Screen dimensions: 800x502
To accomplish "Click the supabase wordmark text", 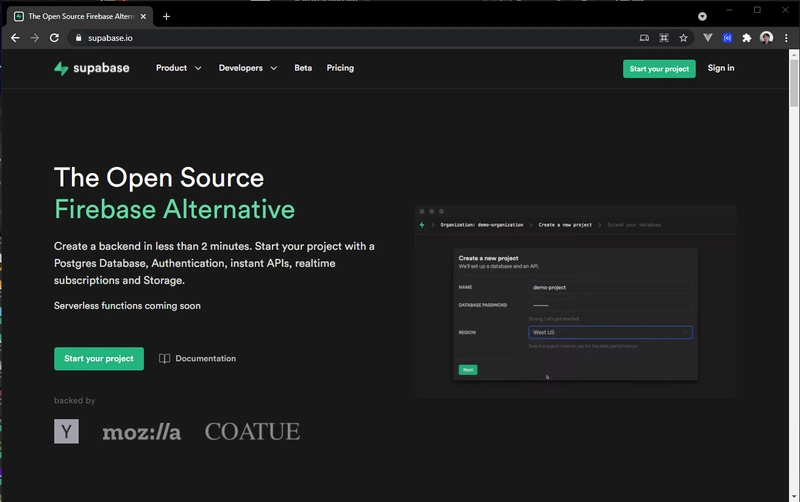I will tap(101, 68).
